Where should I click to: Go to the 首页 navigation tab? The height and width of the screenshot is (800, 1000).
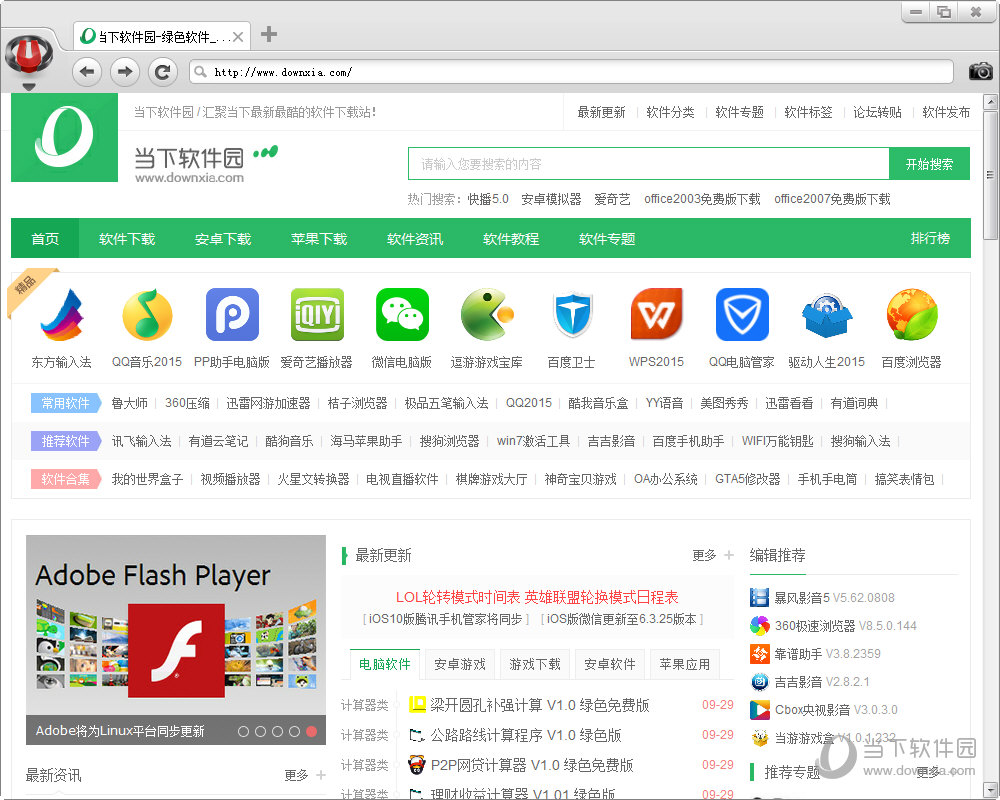(x=45, y=239)
